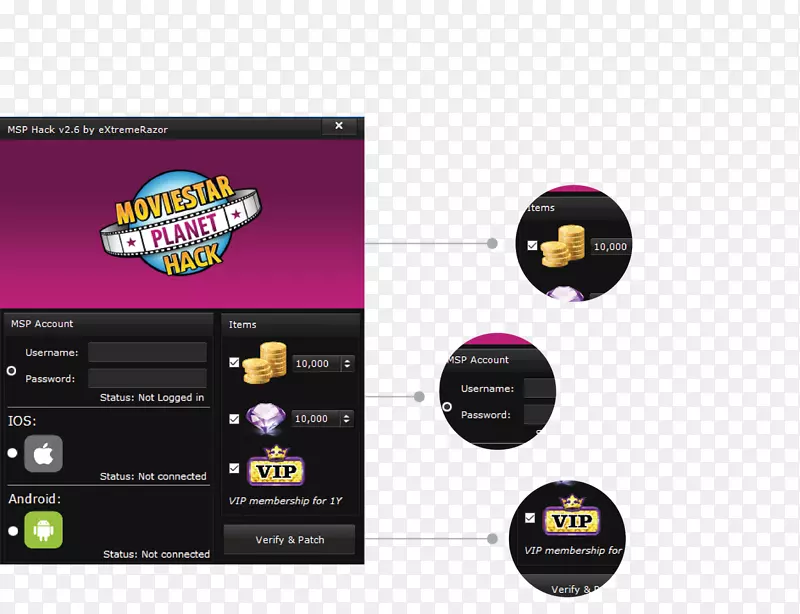Toggle the VIP membership checkbox in the Items panel
Screen dimensions: 800x614
[x=234, y=468]
